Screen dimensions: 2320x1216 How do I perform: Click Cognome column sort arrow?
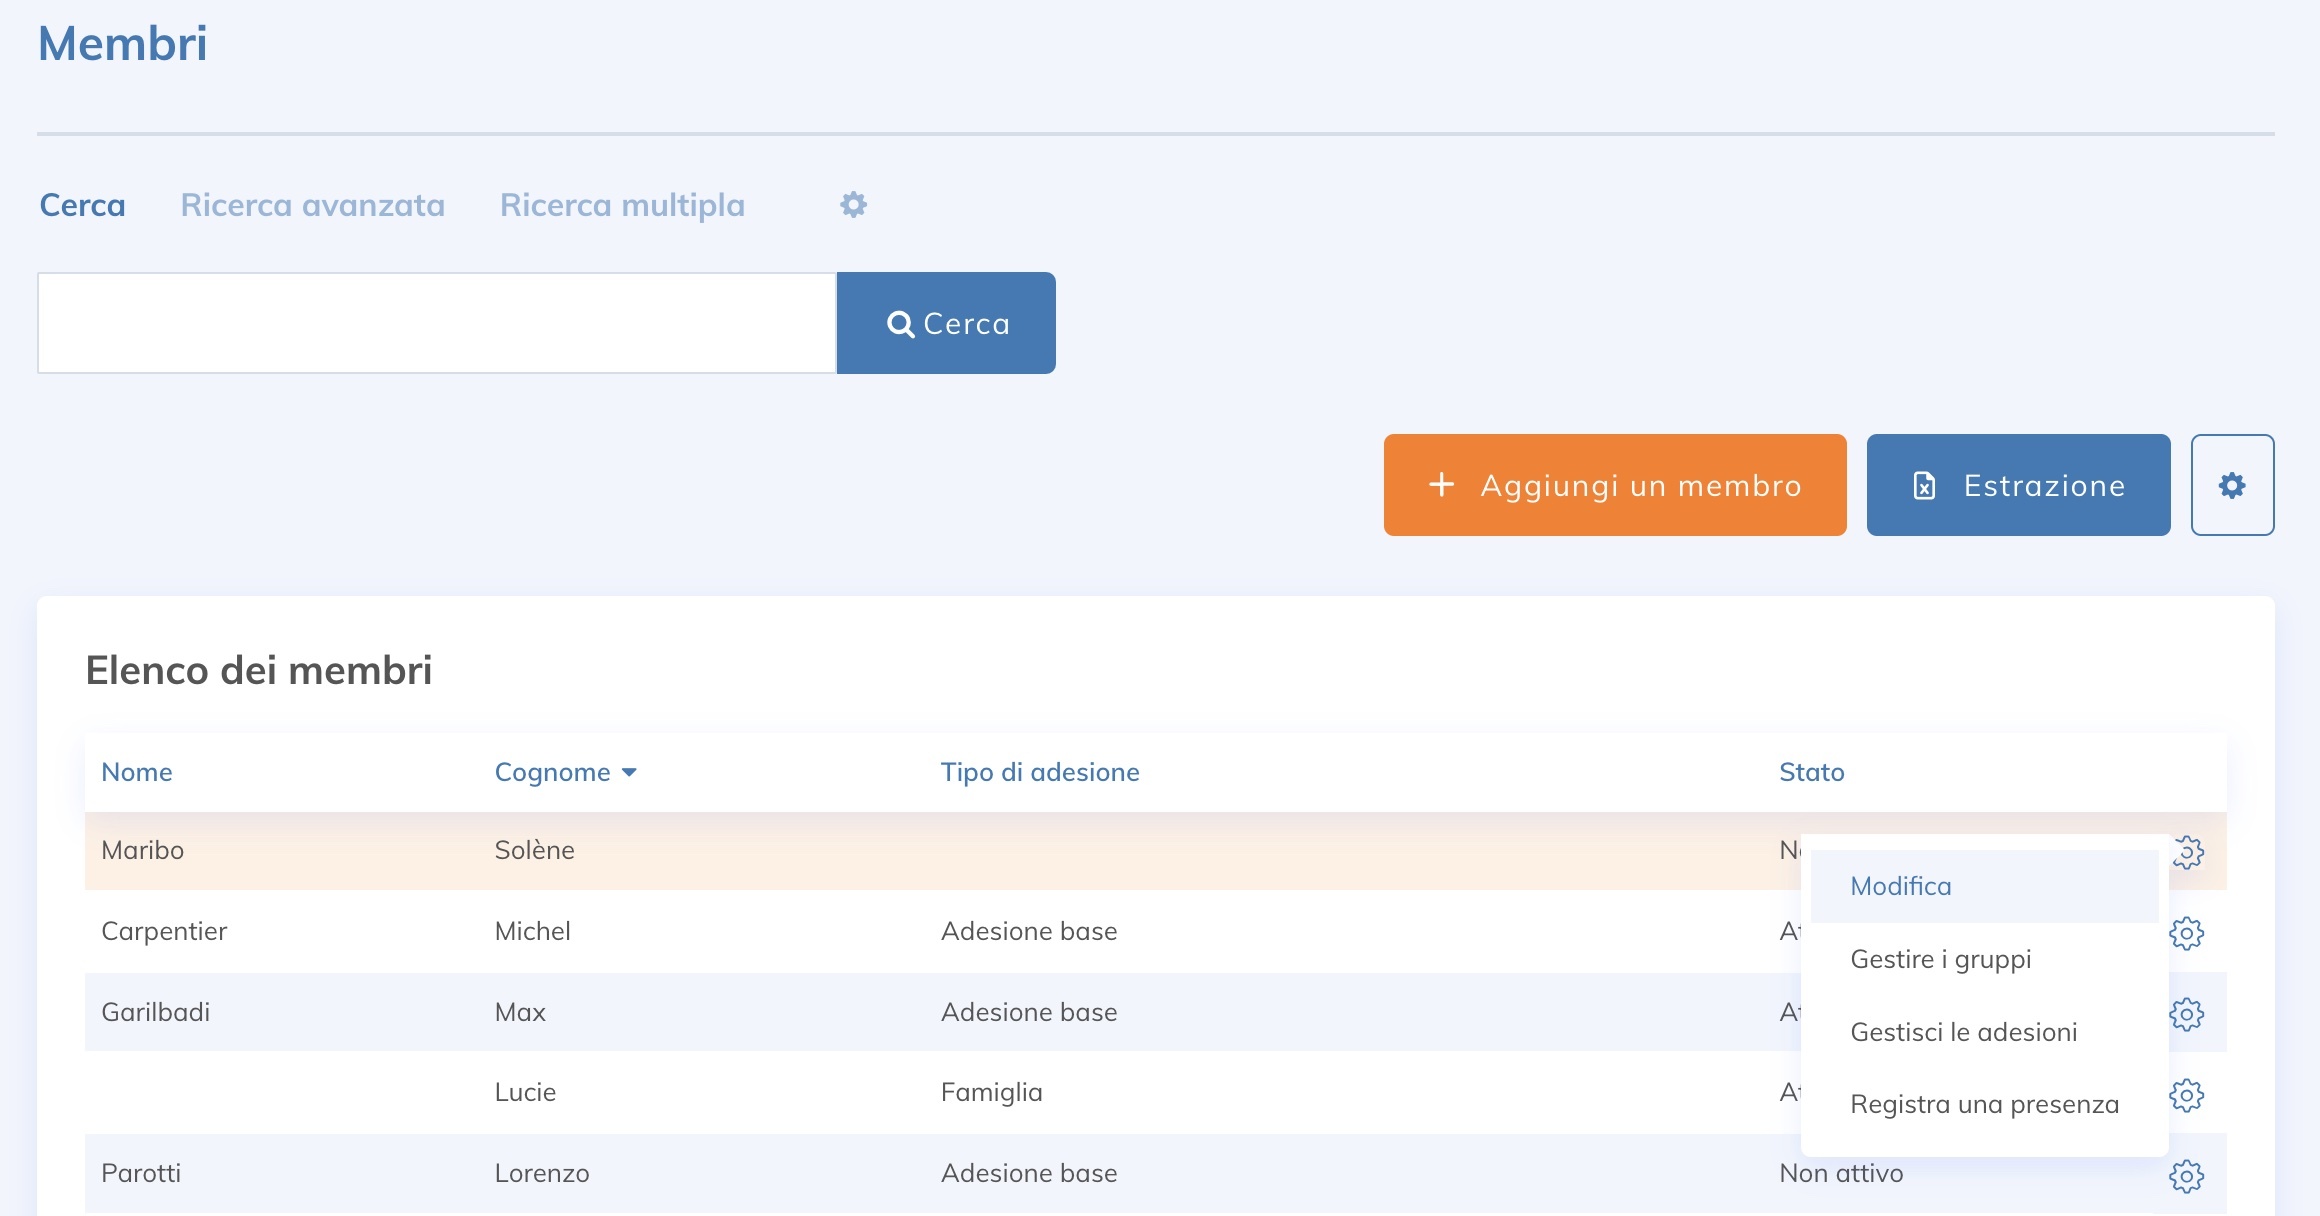click(629, 772)
